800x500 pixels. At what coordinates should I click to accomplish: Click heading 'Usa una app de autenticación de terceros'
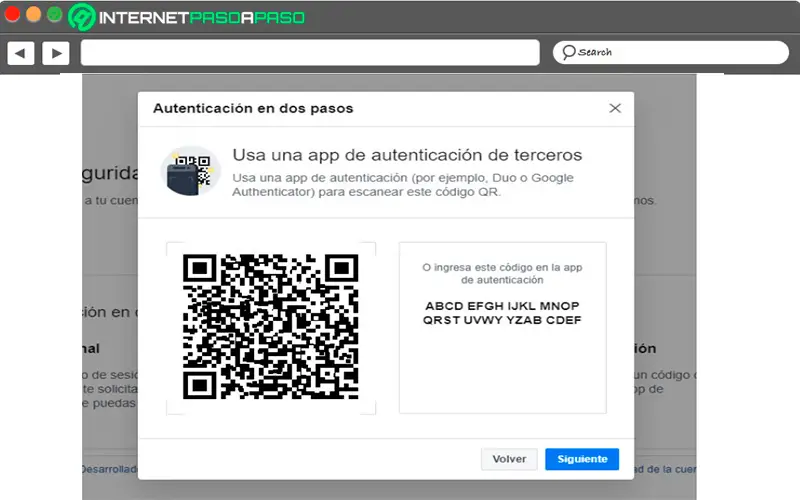click(x=407, y=155)
